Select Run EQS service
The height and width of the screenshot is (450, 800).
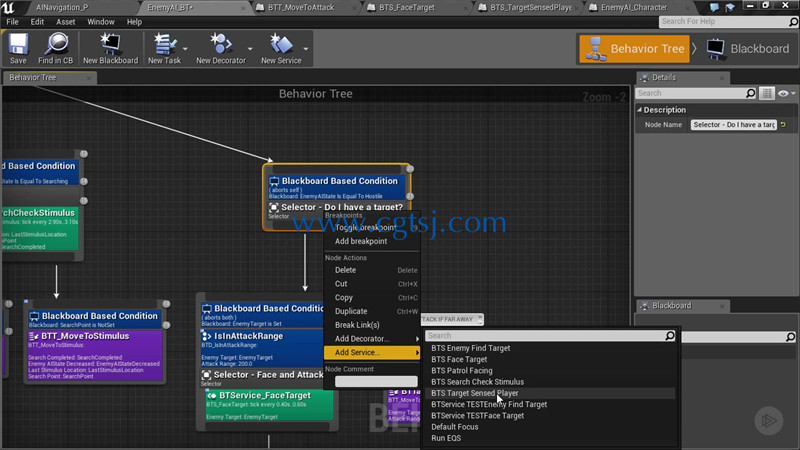pyautogui.click(x=550, y=438)
